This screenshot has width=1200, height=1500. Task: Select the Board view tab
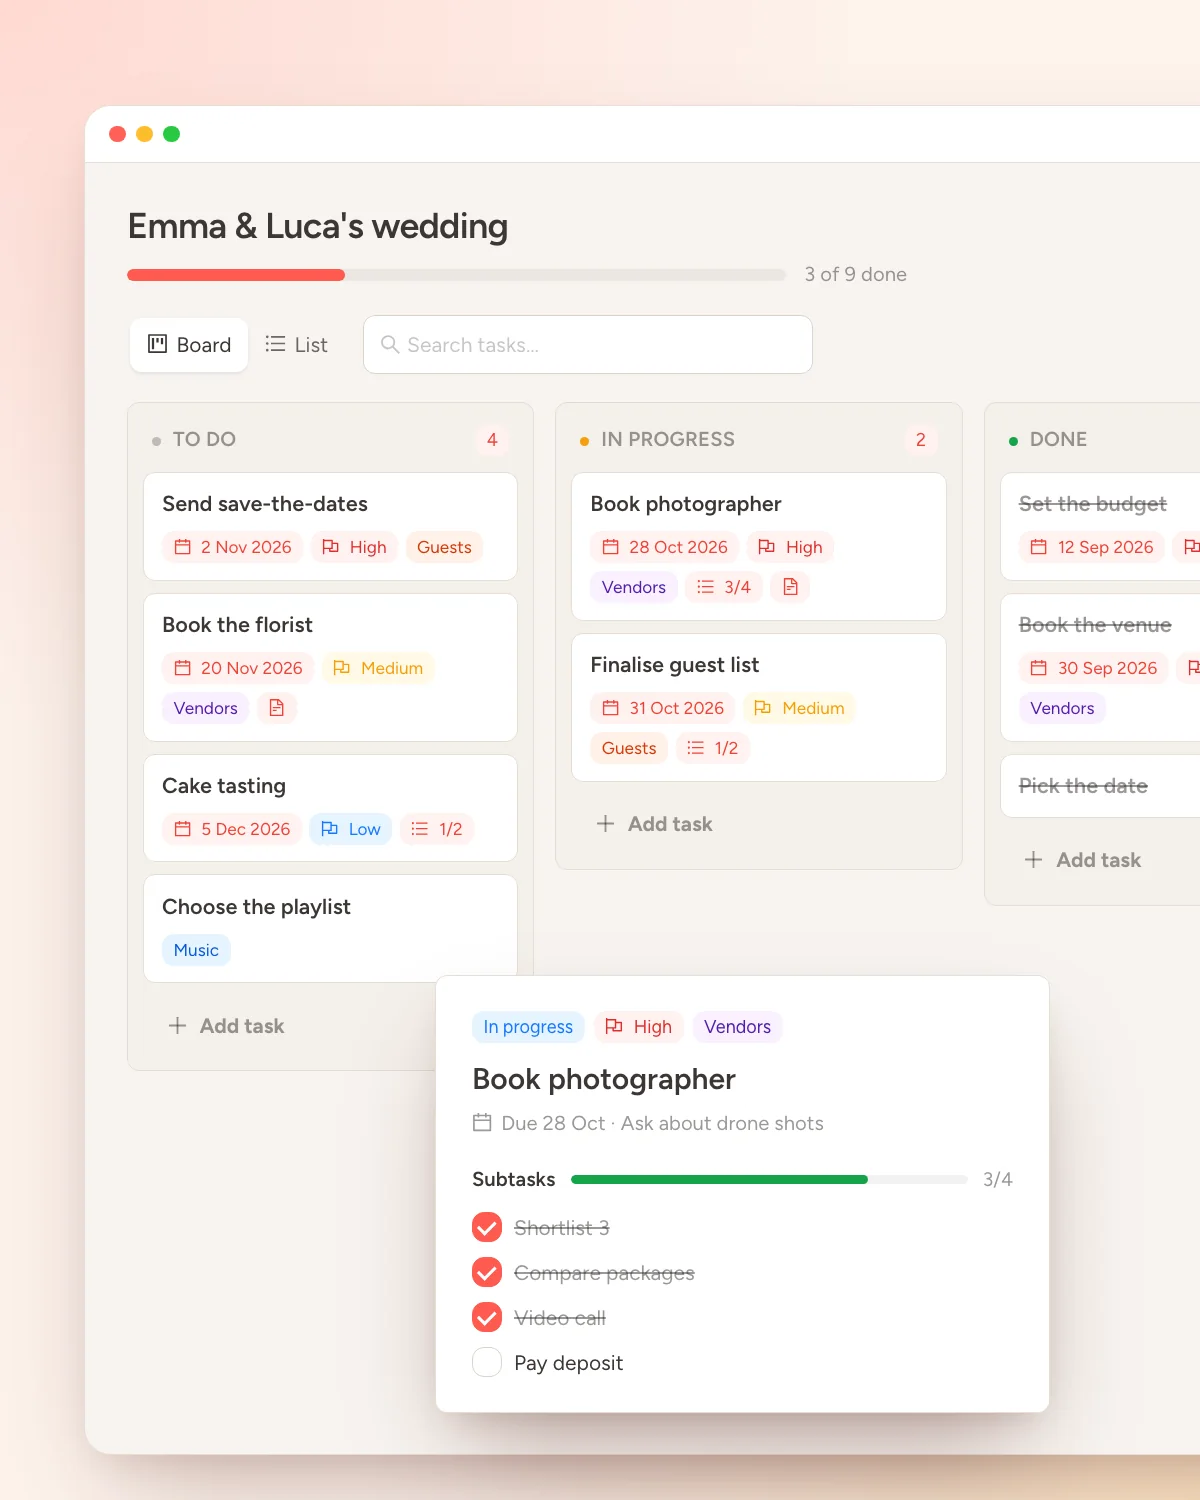(189, 345)
